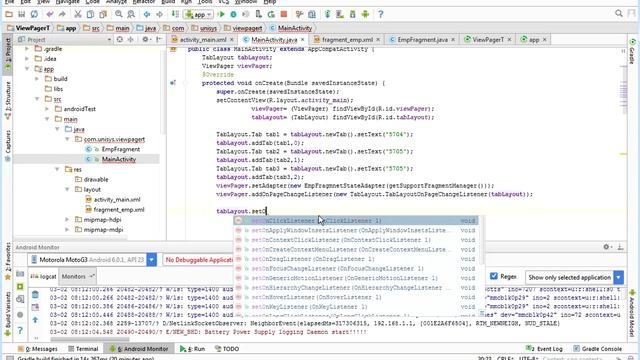Image resolution: width=640 pixels, height=360 pixels.
Task: Collapse the res folder
Action: (x=57, y=169)
